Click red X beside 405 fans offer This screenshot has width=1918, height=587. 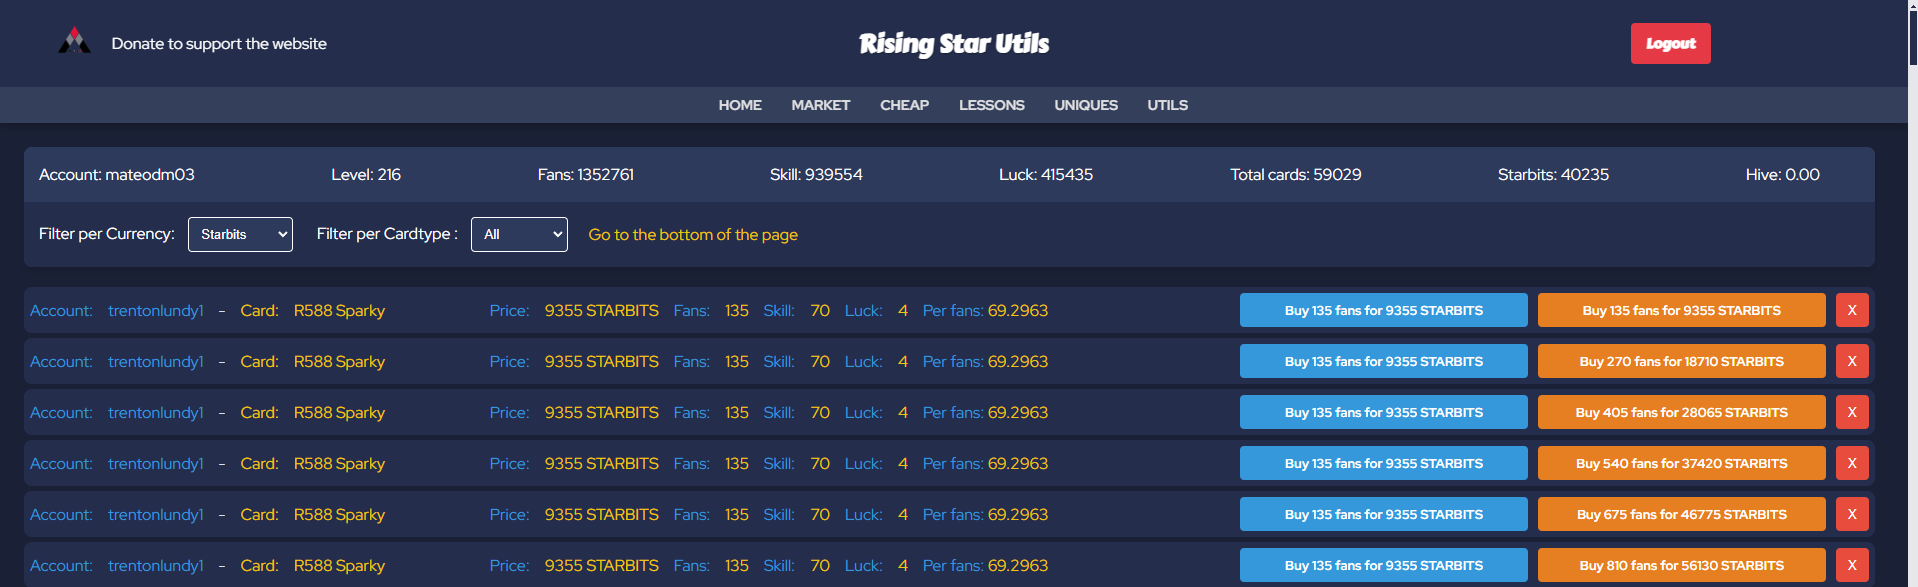[x=1852, y=412]
